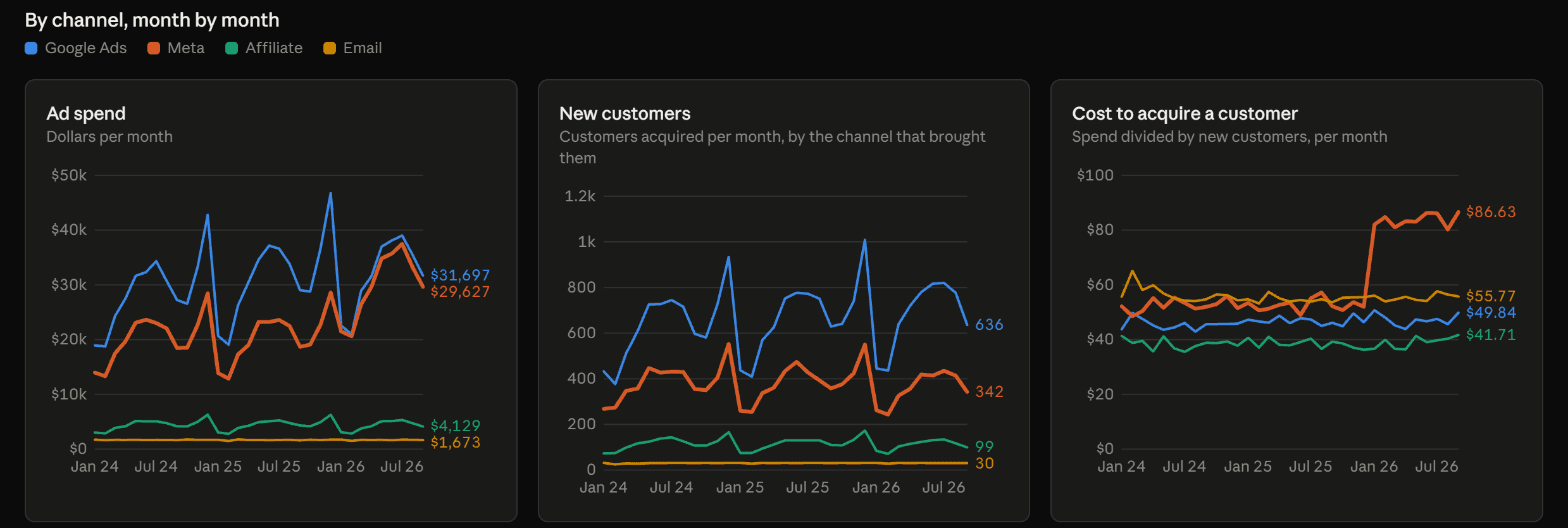Click Jul 26 on Ad spend axis

tap(402, 467)
